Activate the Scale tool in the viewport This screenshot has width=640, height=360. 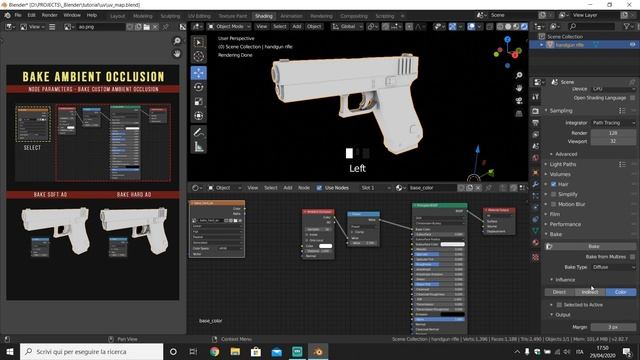point(199,102)
